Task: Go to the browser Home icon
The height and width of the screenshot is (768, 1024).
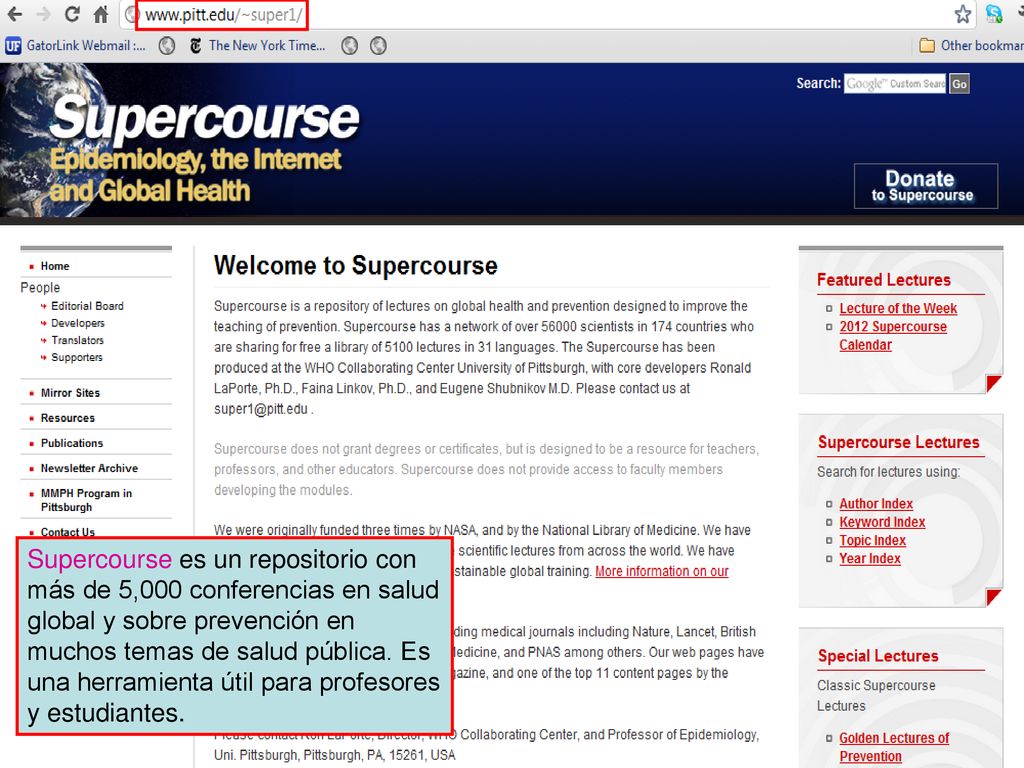Action: coord(101,14)
